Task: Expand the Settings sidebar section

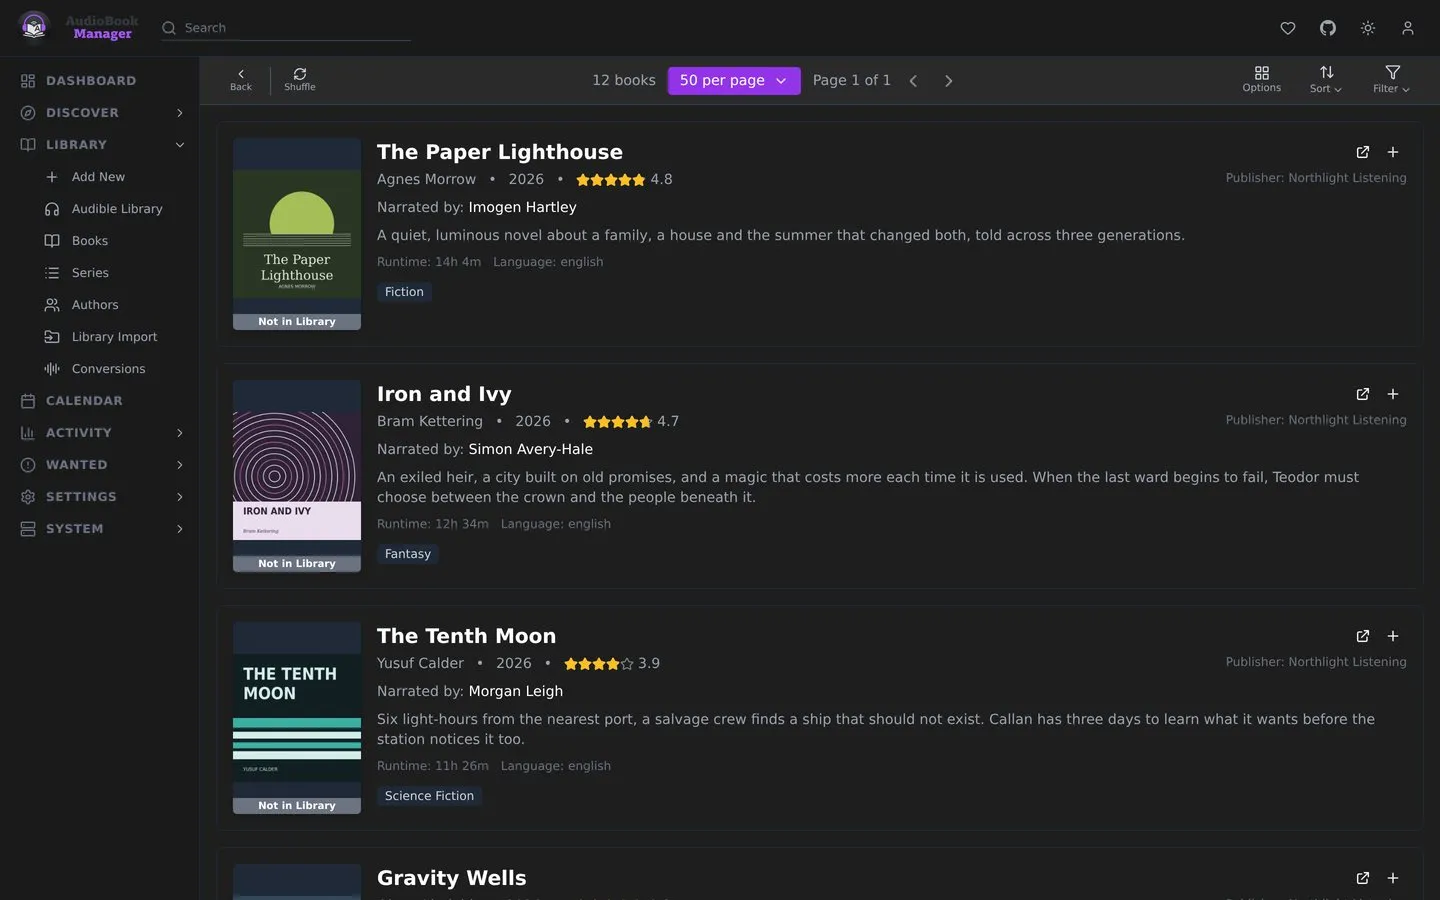Action: coord(100,496)
